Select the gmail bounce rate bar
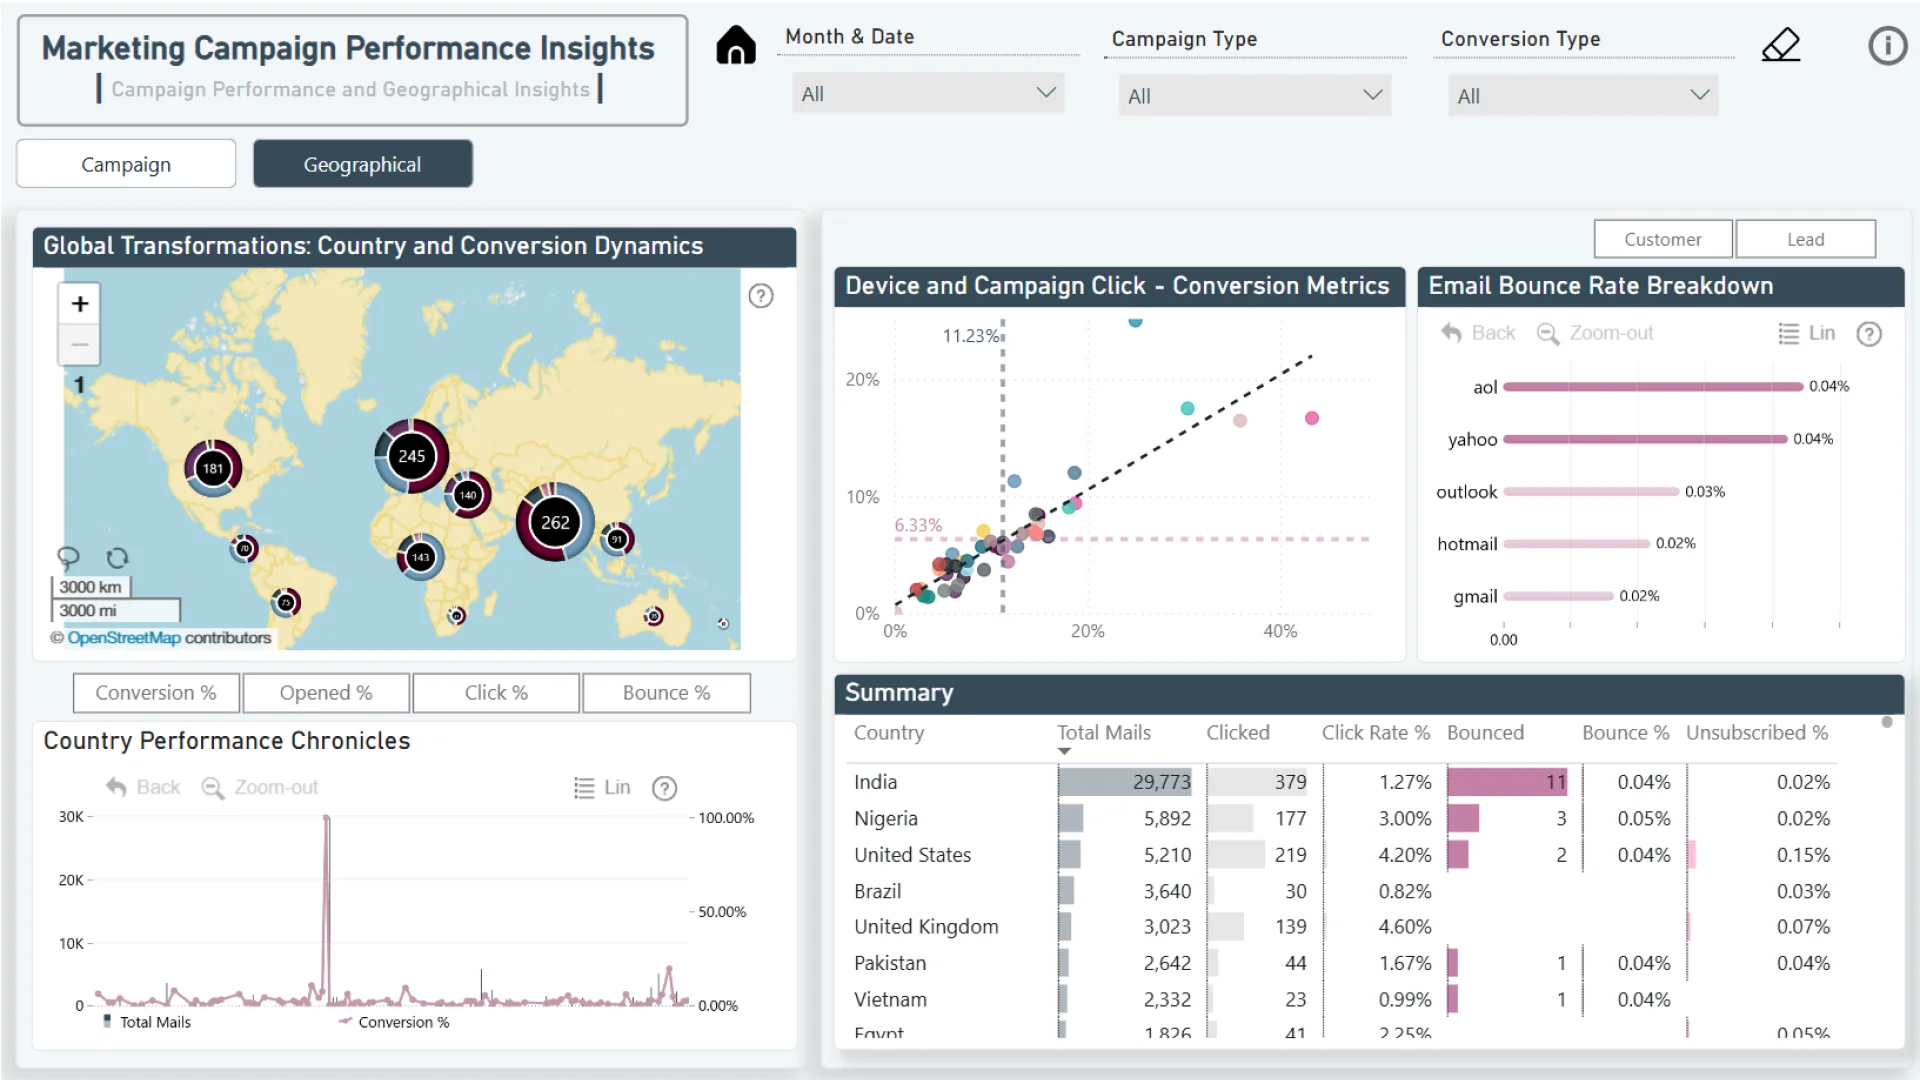Image resolution: width=1920 pixels, height=1080 pixels. click(x=1558, y=596)
